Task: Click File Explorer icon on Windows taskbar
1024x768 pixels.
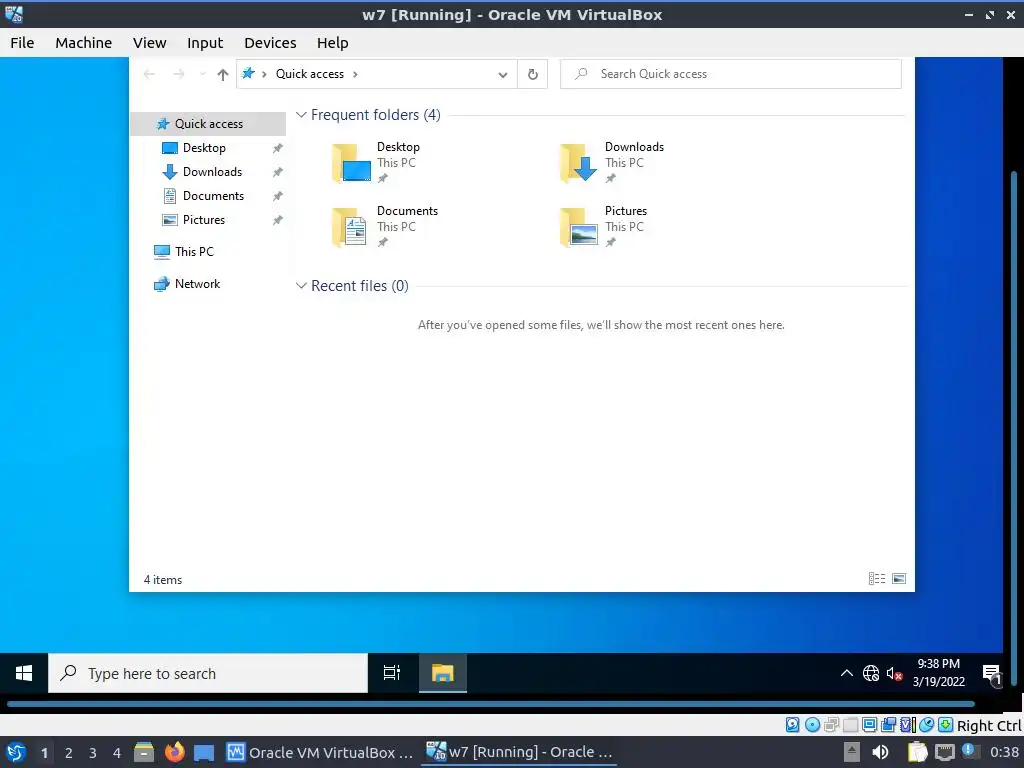Action: point(442,673)
